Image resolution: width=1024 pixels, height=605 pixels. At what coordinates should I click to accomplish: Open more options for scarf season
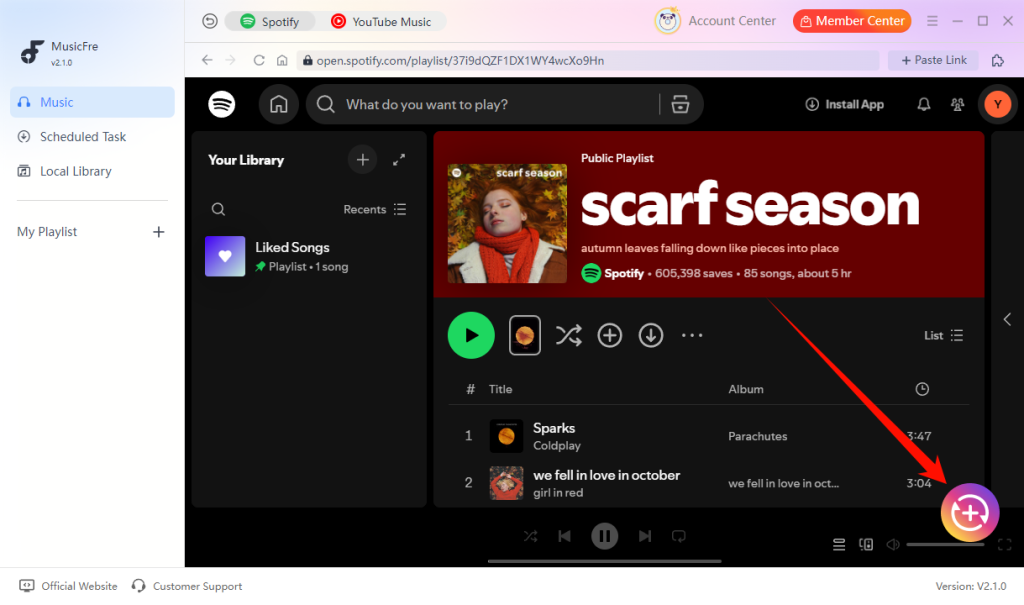(692, 335)
